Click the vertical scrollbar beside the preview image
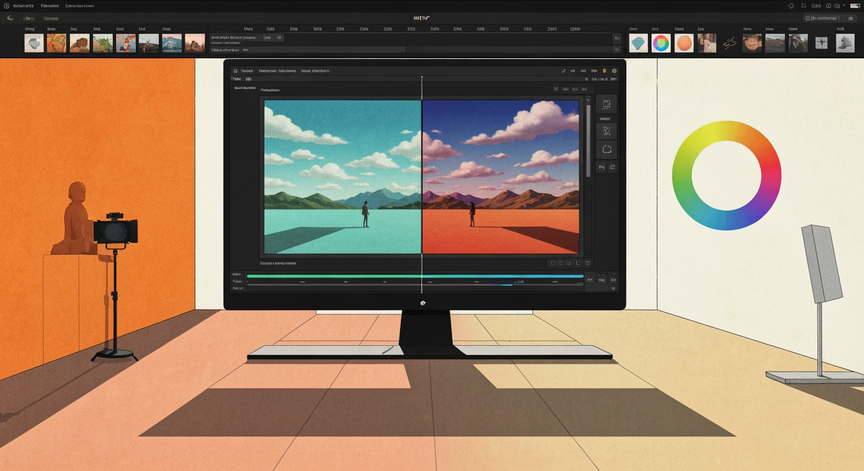 588,141
